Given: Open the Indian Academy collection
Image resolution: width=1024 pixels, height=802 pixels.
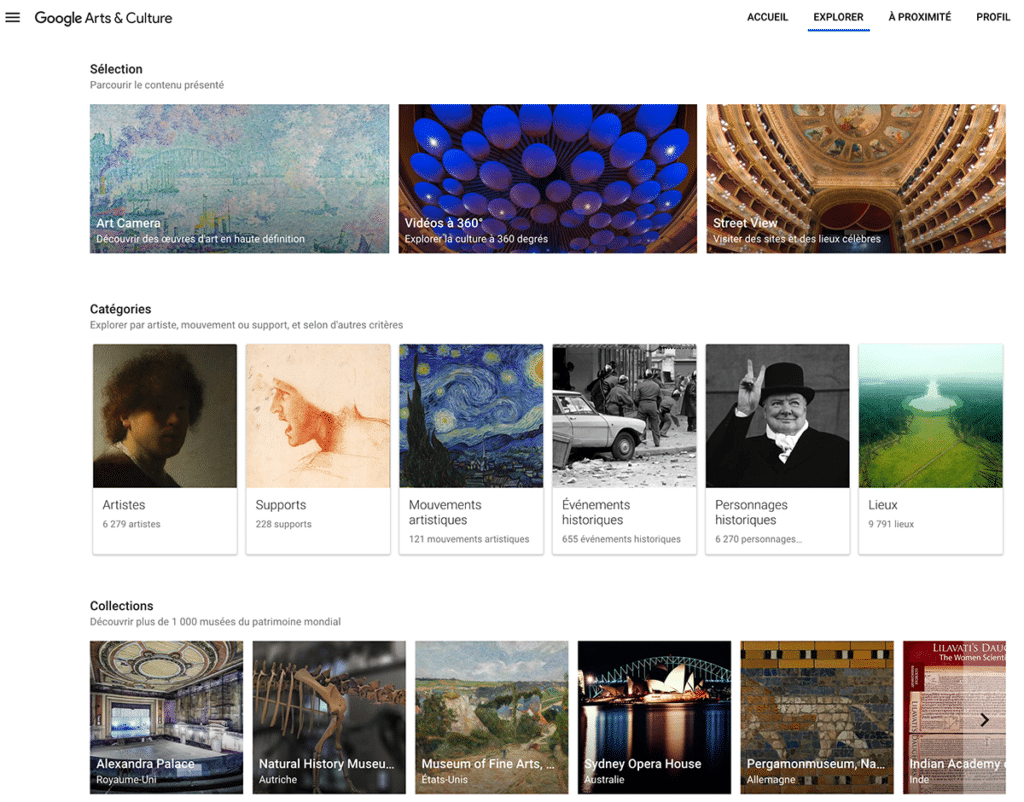Looking at the screenshot, I should (954, 717).
